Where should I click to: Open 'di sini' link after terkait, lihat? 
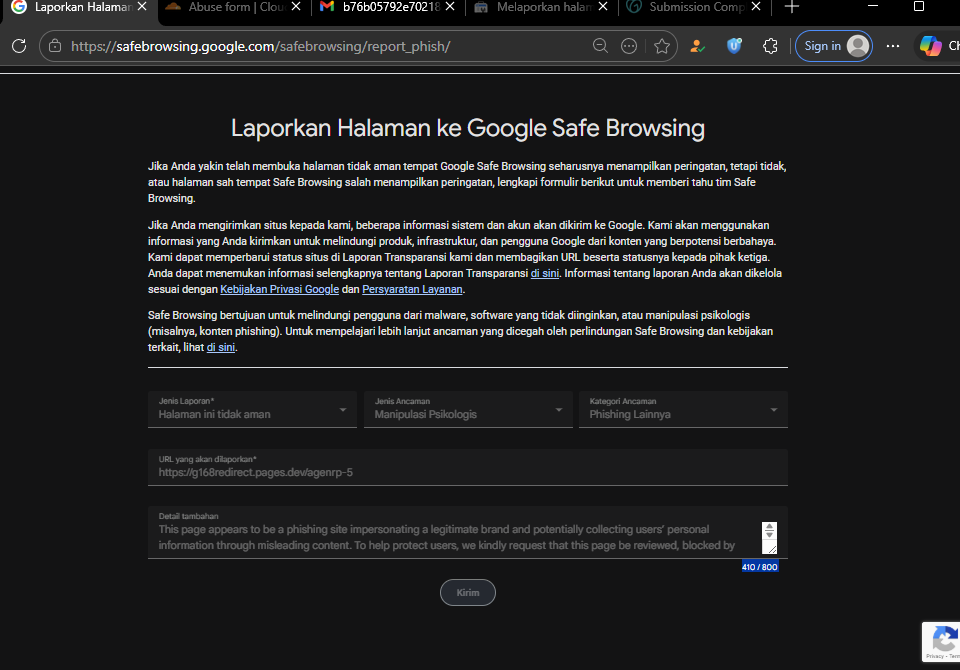(x=220, y=347)
